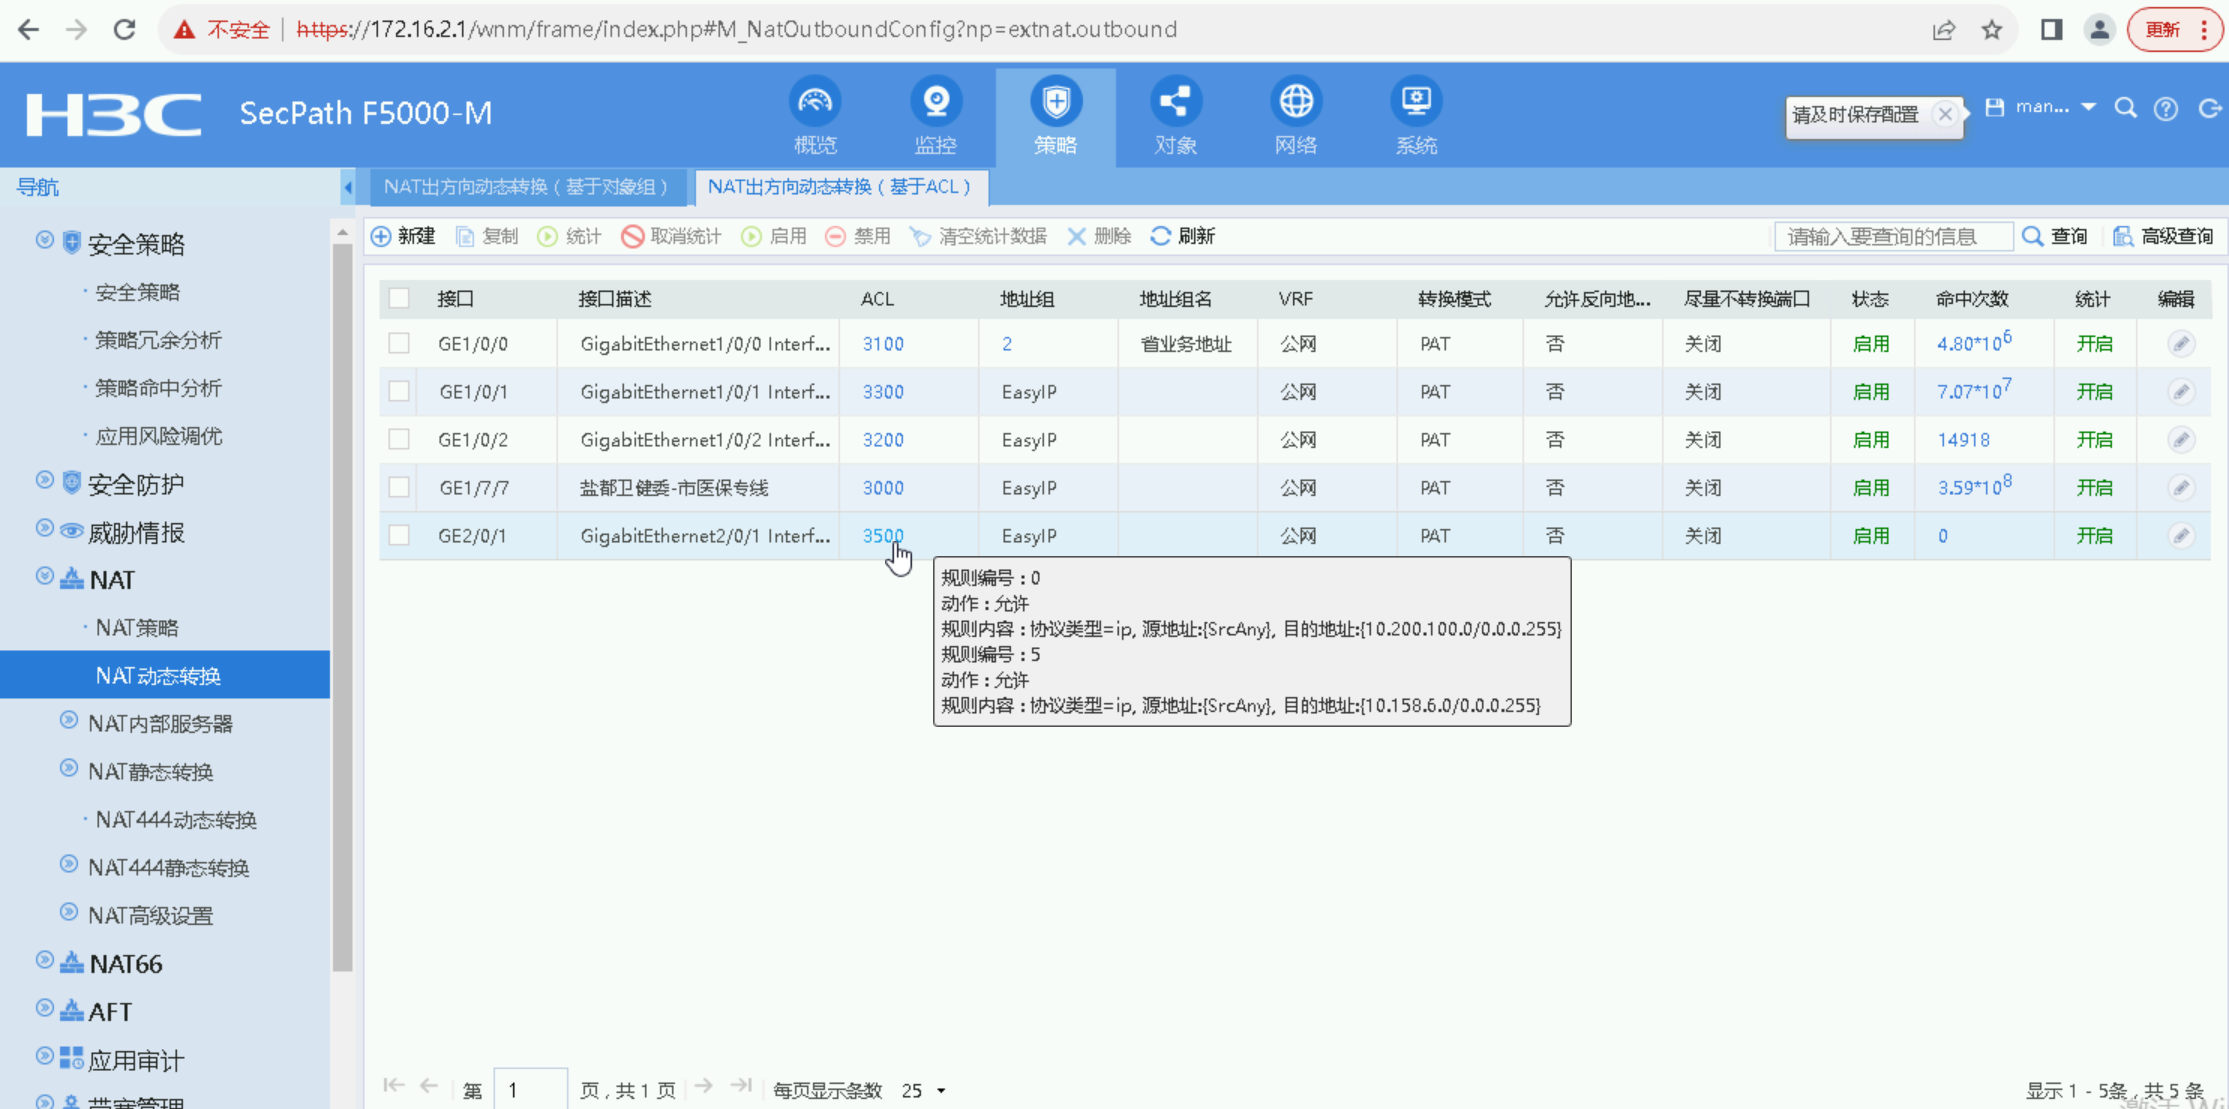2229x1109 pixels.
Task: Collapse the NAT tree node
Action: click(x=44, y=576)
